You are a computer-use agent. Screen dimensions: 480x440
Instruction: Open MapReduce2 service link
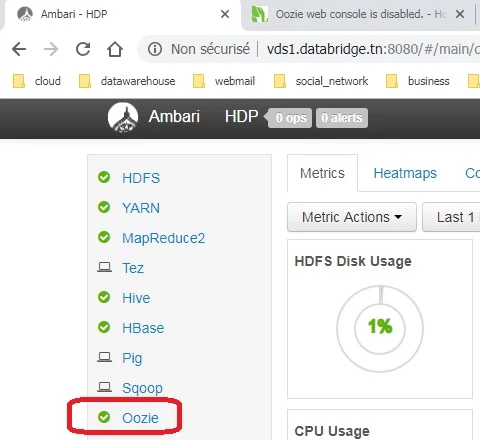click(x=163, y=238)
